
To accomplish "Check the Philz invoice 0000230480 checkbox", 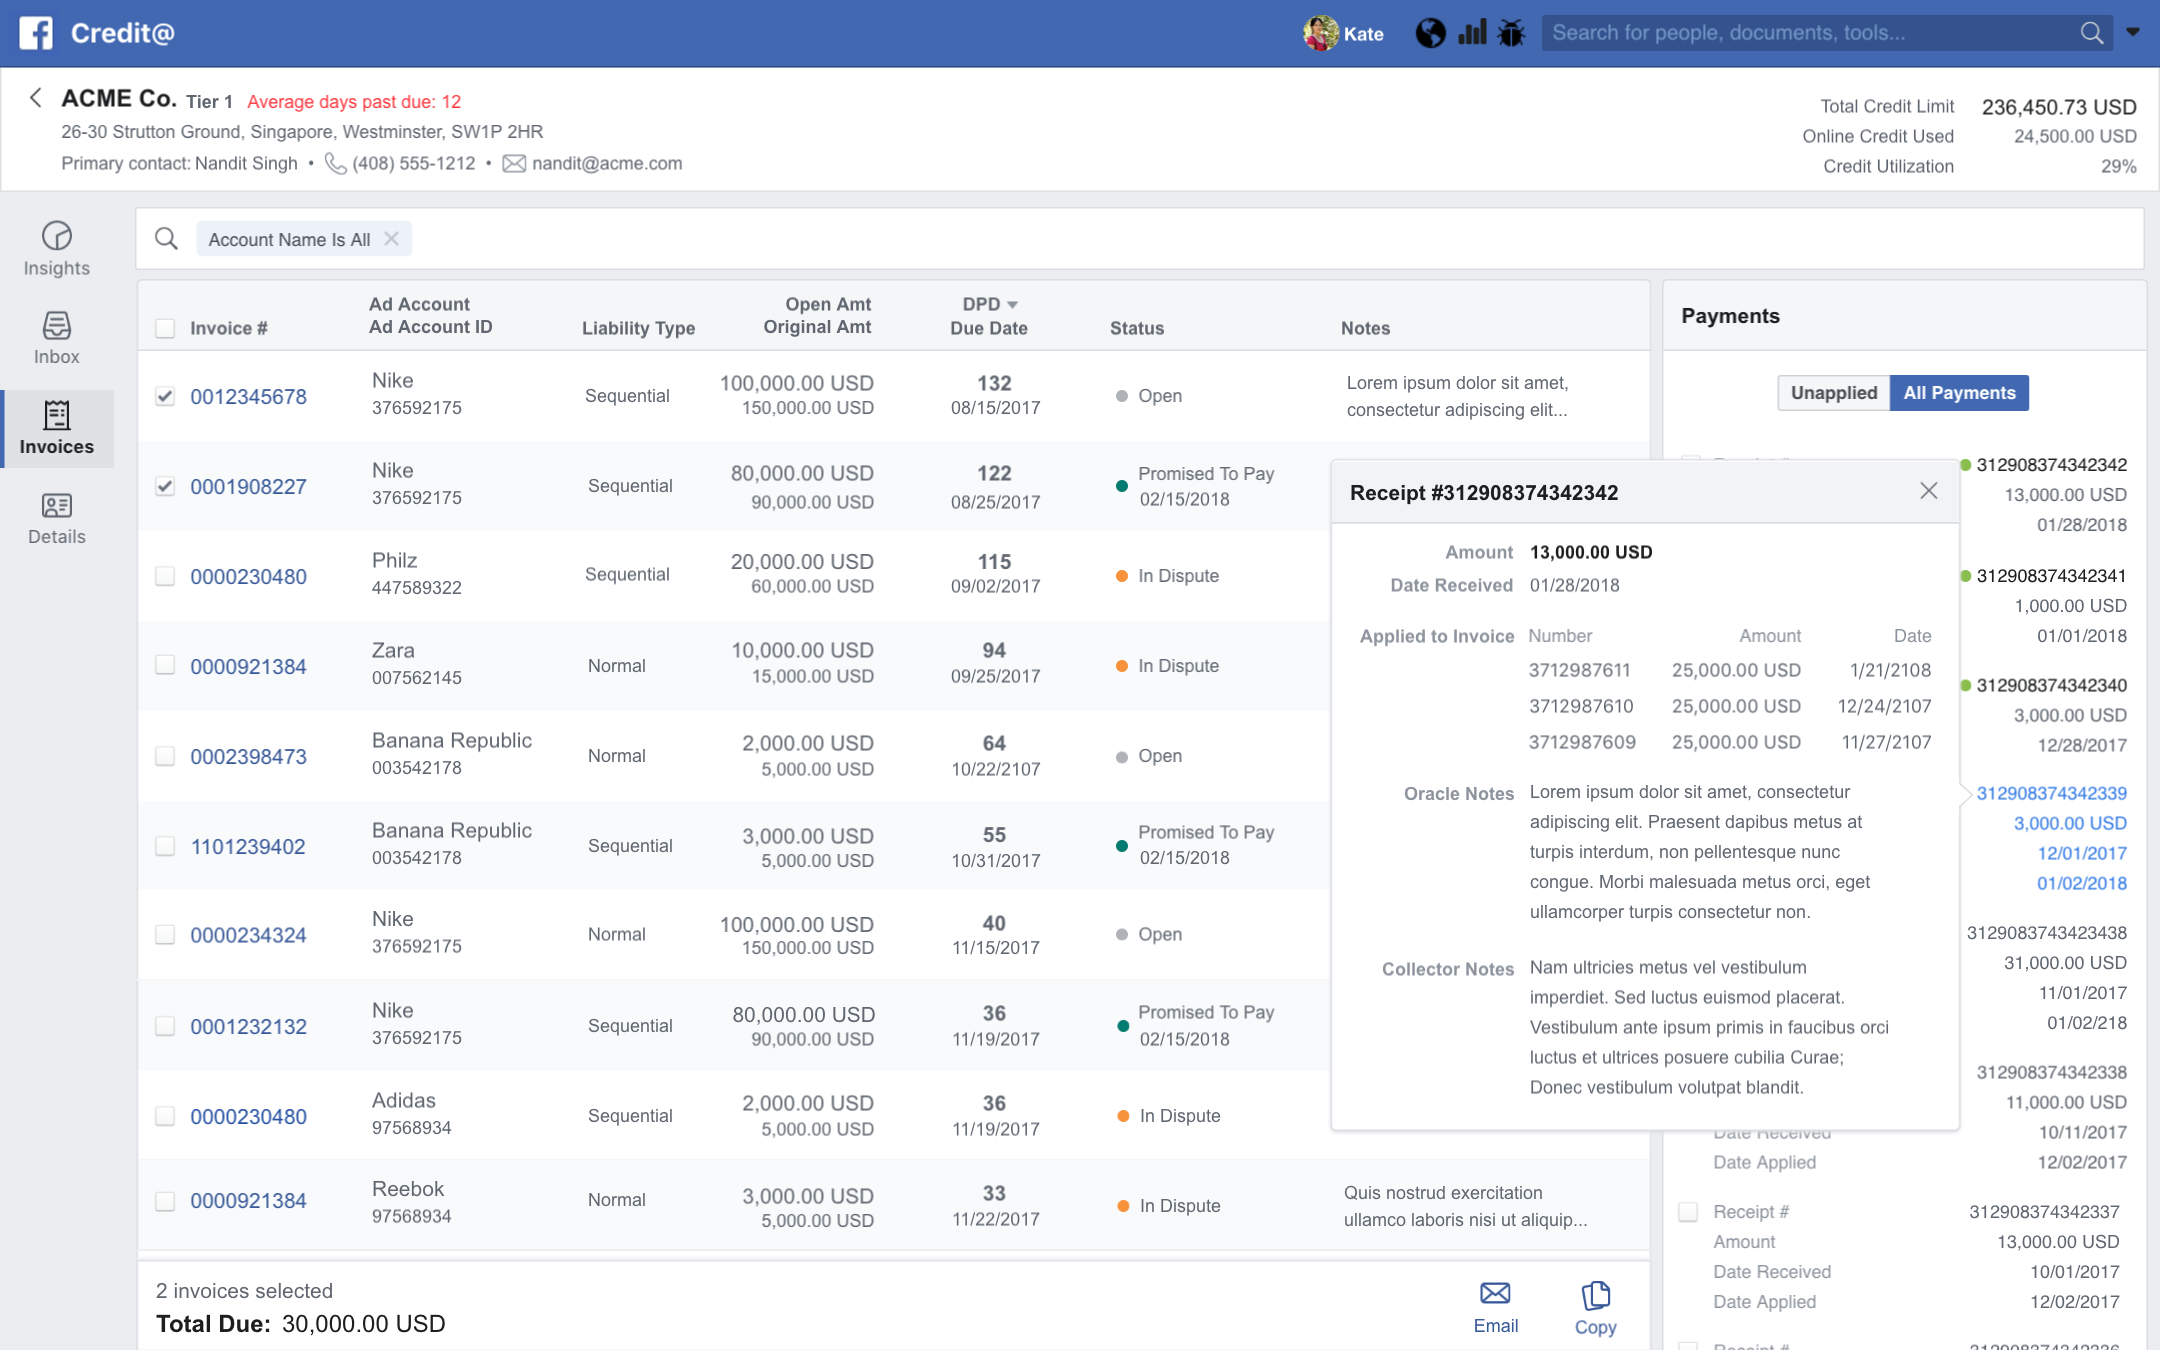I will point(165,576).
